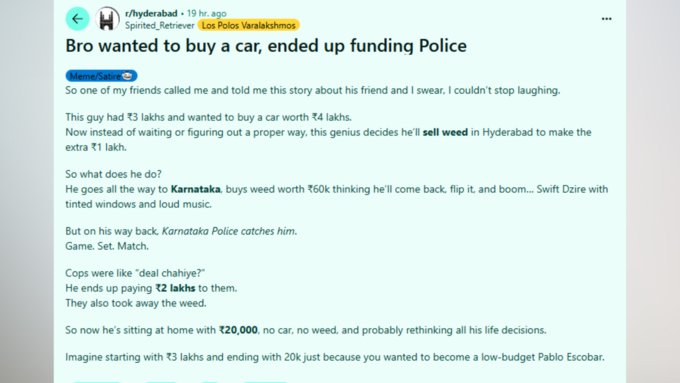Viewport: 680px width, 383px height.
Task: Filter by the Meme/Satire post flair
Action: [x=101, y=76]
